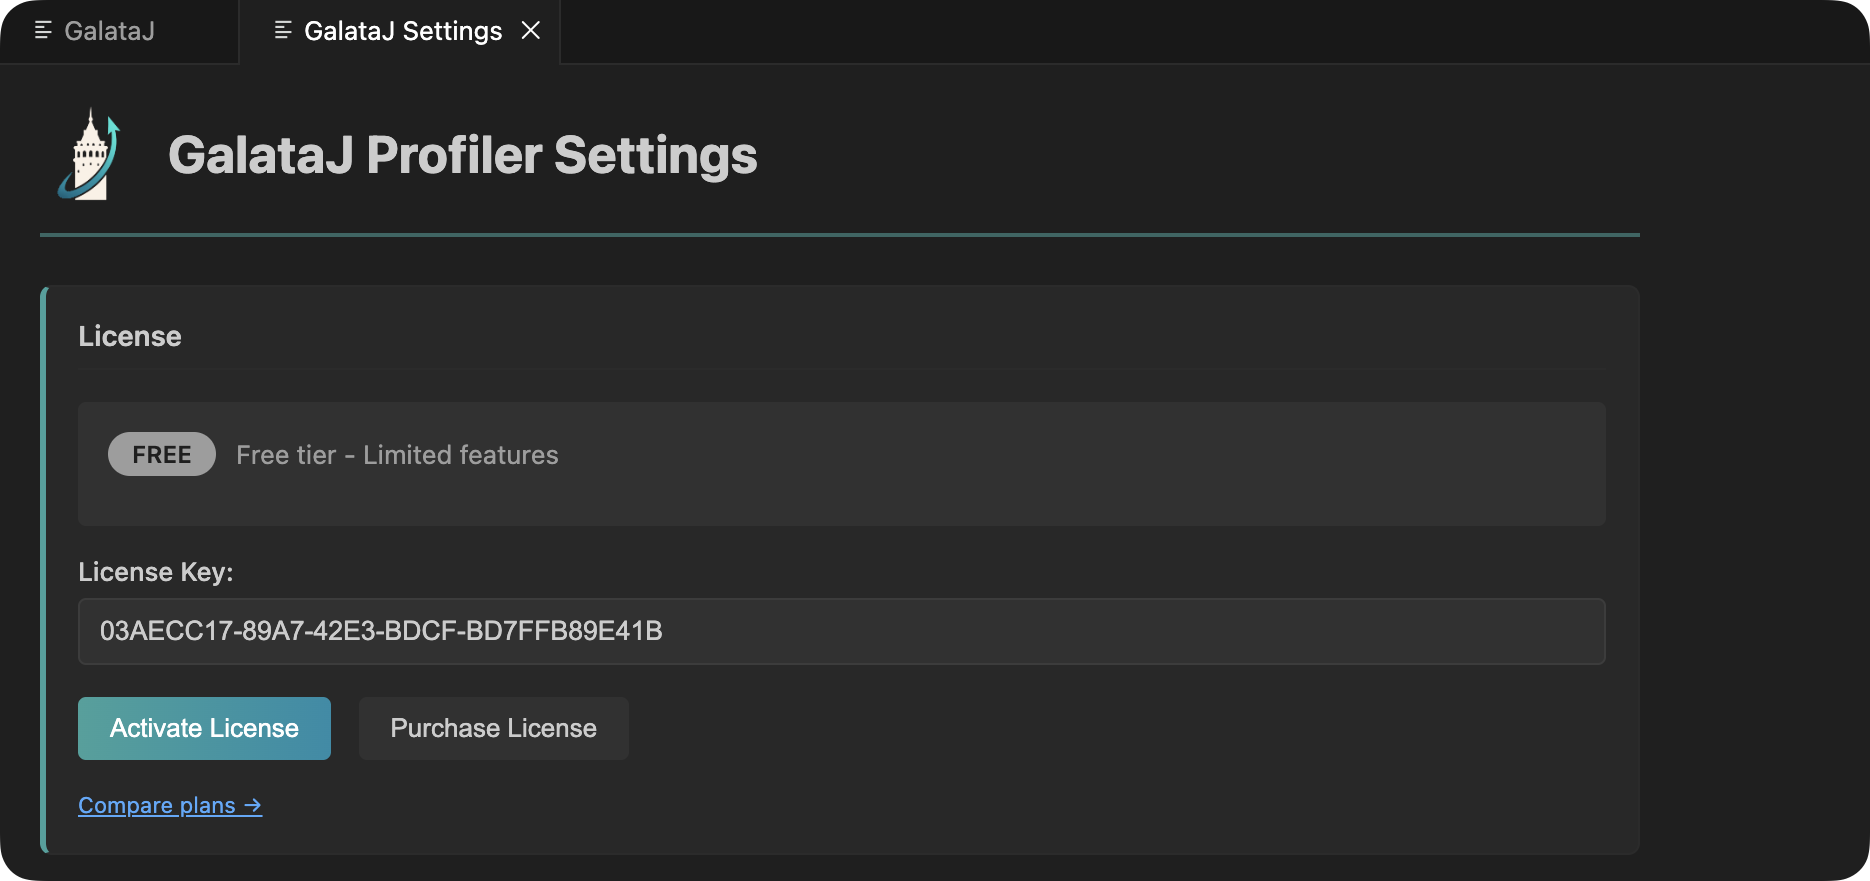Click the list icon on the GalataJ tab

tap(43, 31)
